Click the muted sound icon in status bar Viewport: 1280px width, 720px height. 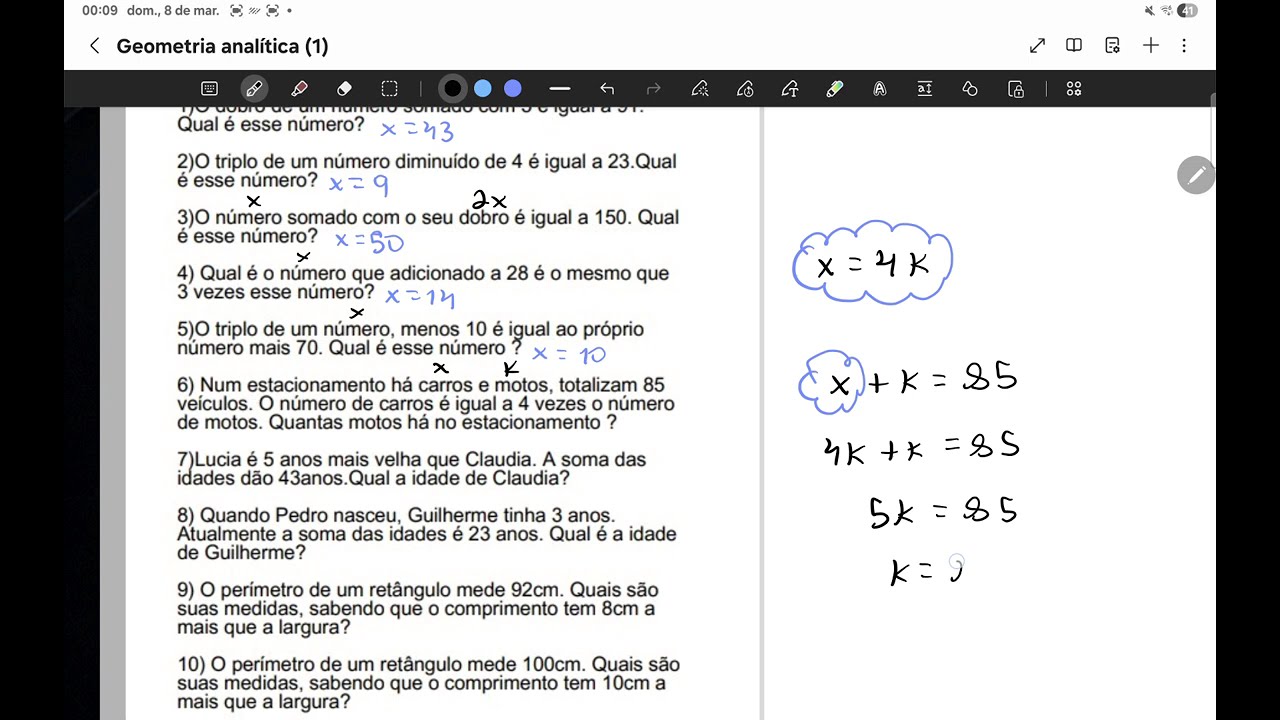(1150, 11)
